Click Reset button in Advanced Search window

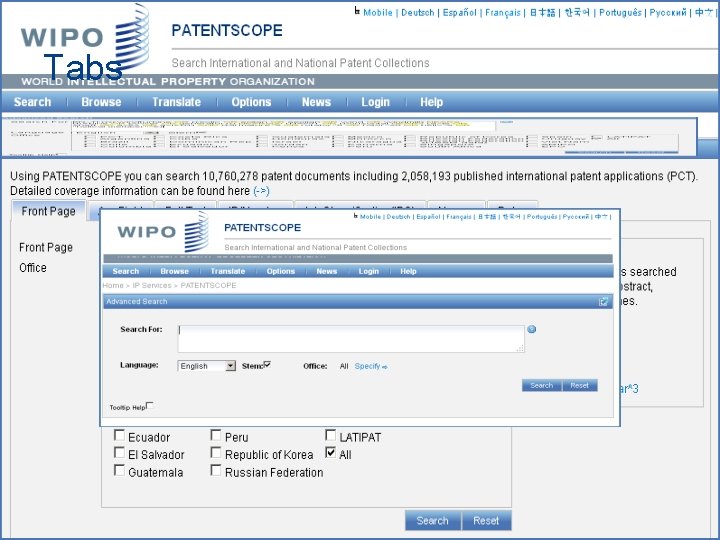(x=579, y=385)
